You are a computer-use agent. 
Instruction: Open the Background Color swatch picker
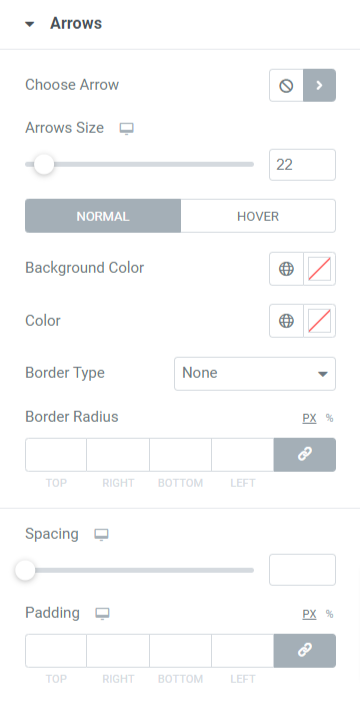pyautogui.click(x=320, y=269)
